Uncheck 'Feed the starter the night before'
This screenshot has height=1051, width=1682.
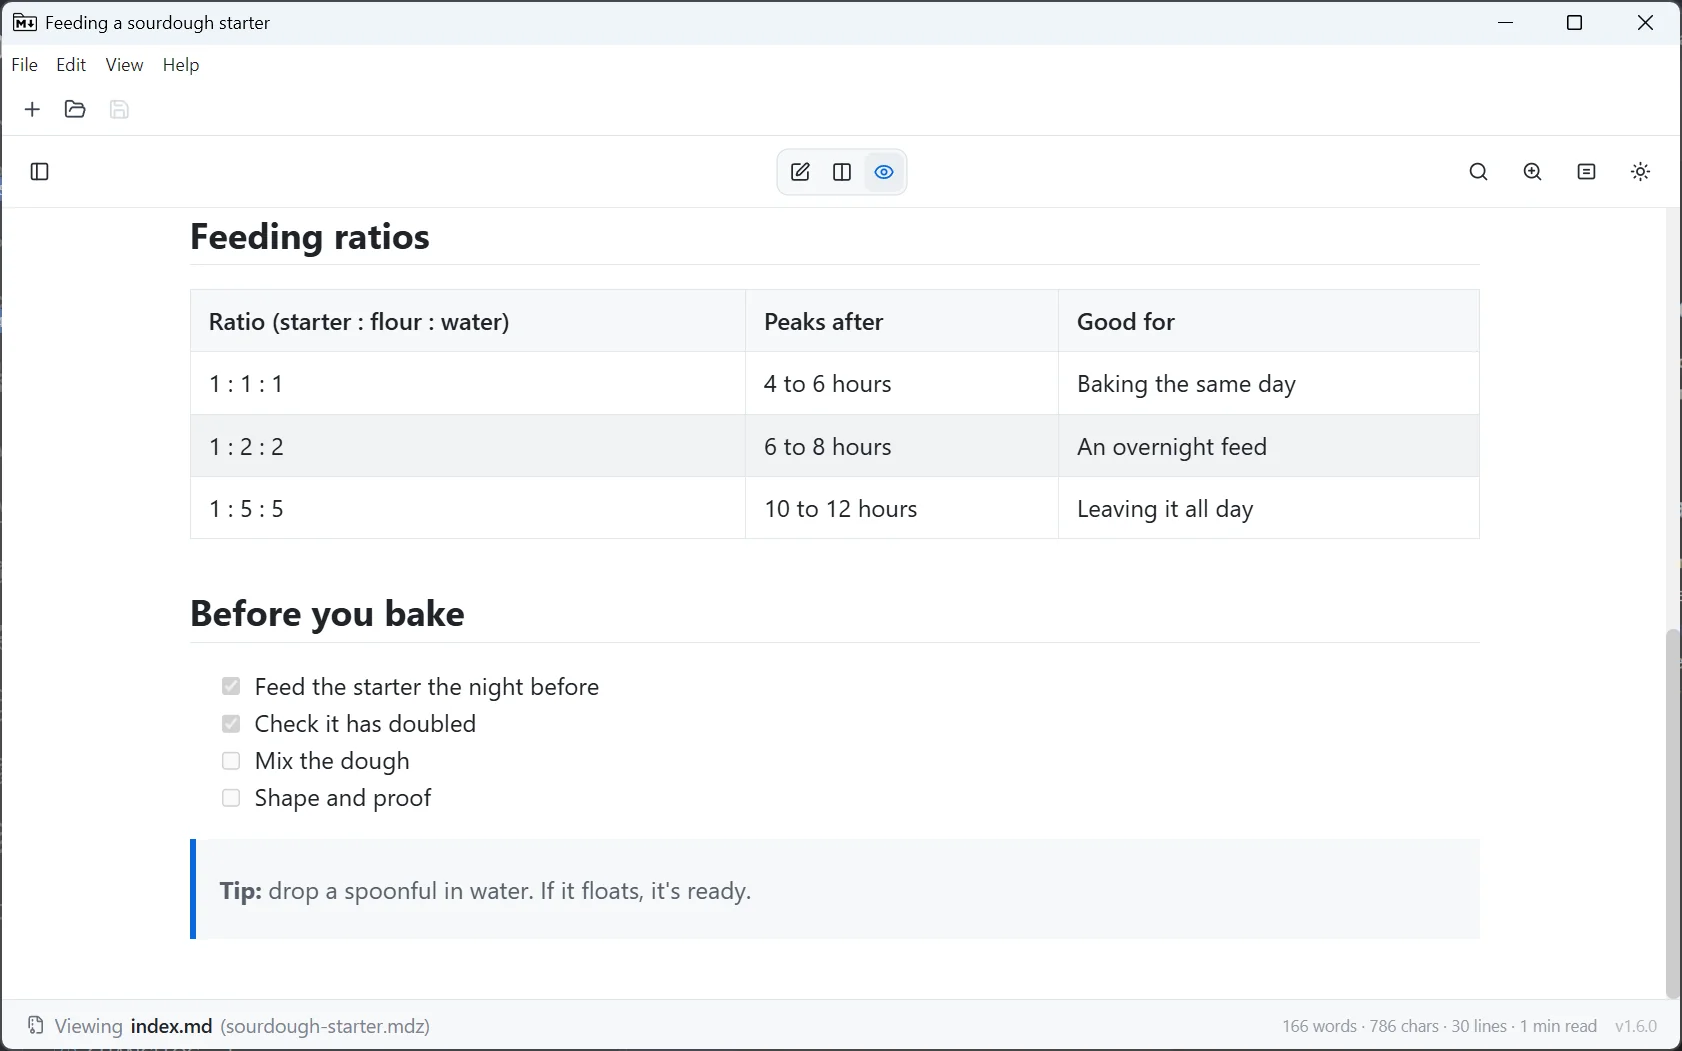pos(231,686)
